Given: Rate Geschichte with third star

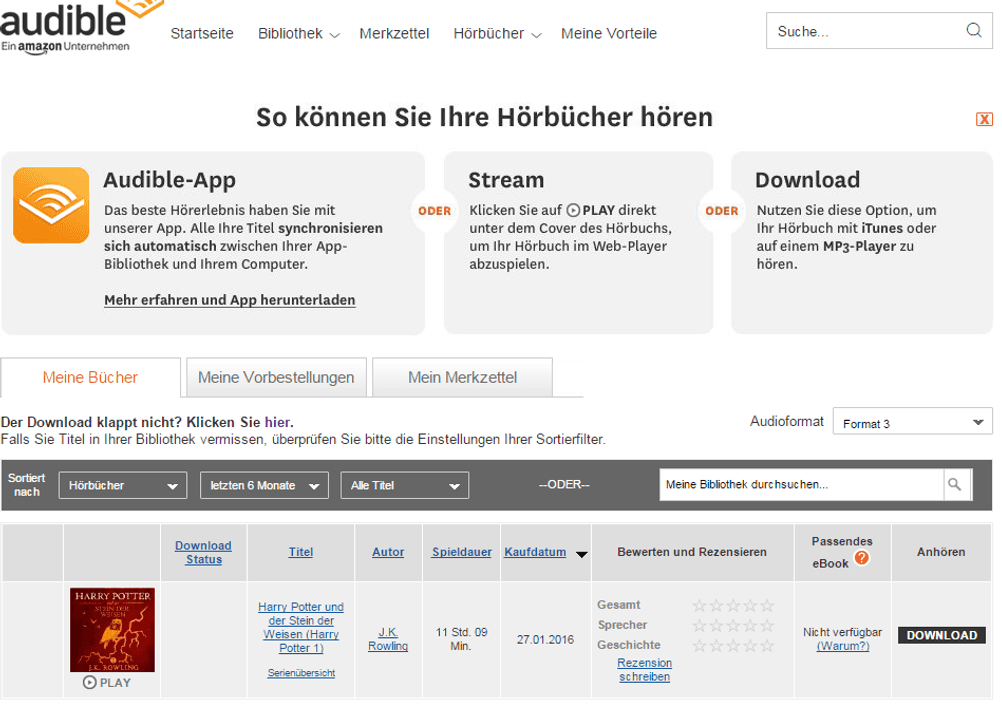Looking at the screenshot, I should 733,646.
